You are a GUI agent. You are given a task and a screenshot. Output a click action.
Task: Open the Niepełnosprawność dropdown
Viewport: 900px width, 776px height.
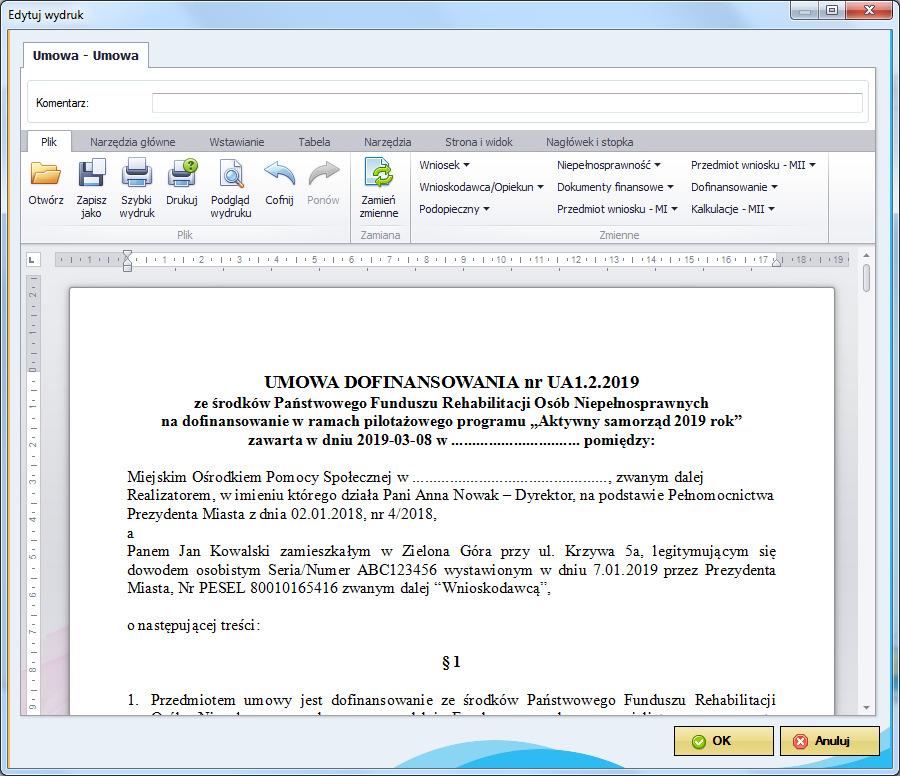click(x=608, y=165)
